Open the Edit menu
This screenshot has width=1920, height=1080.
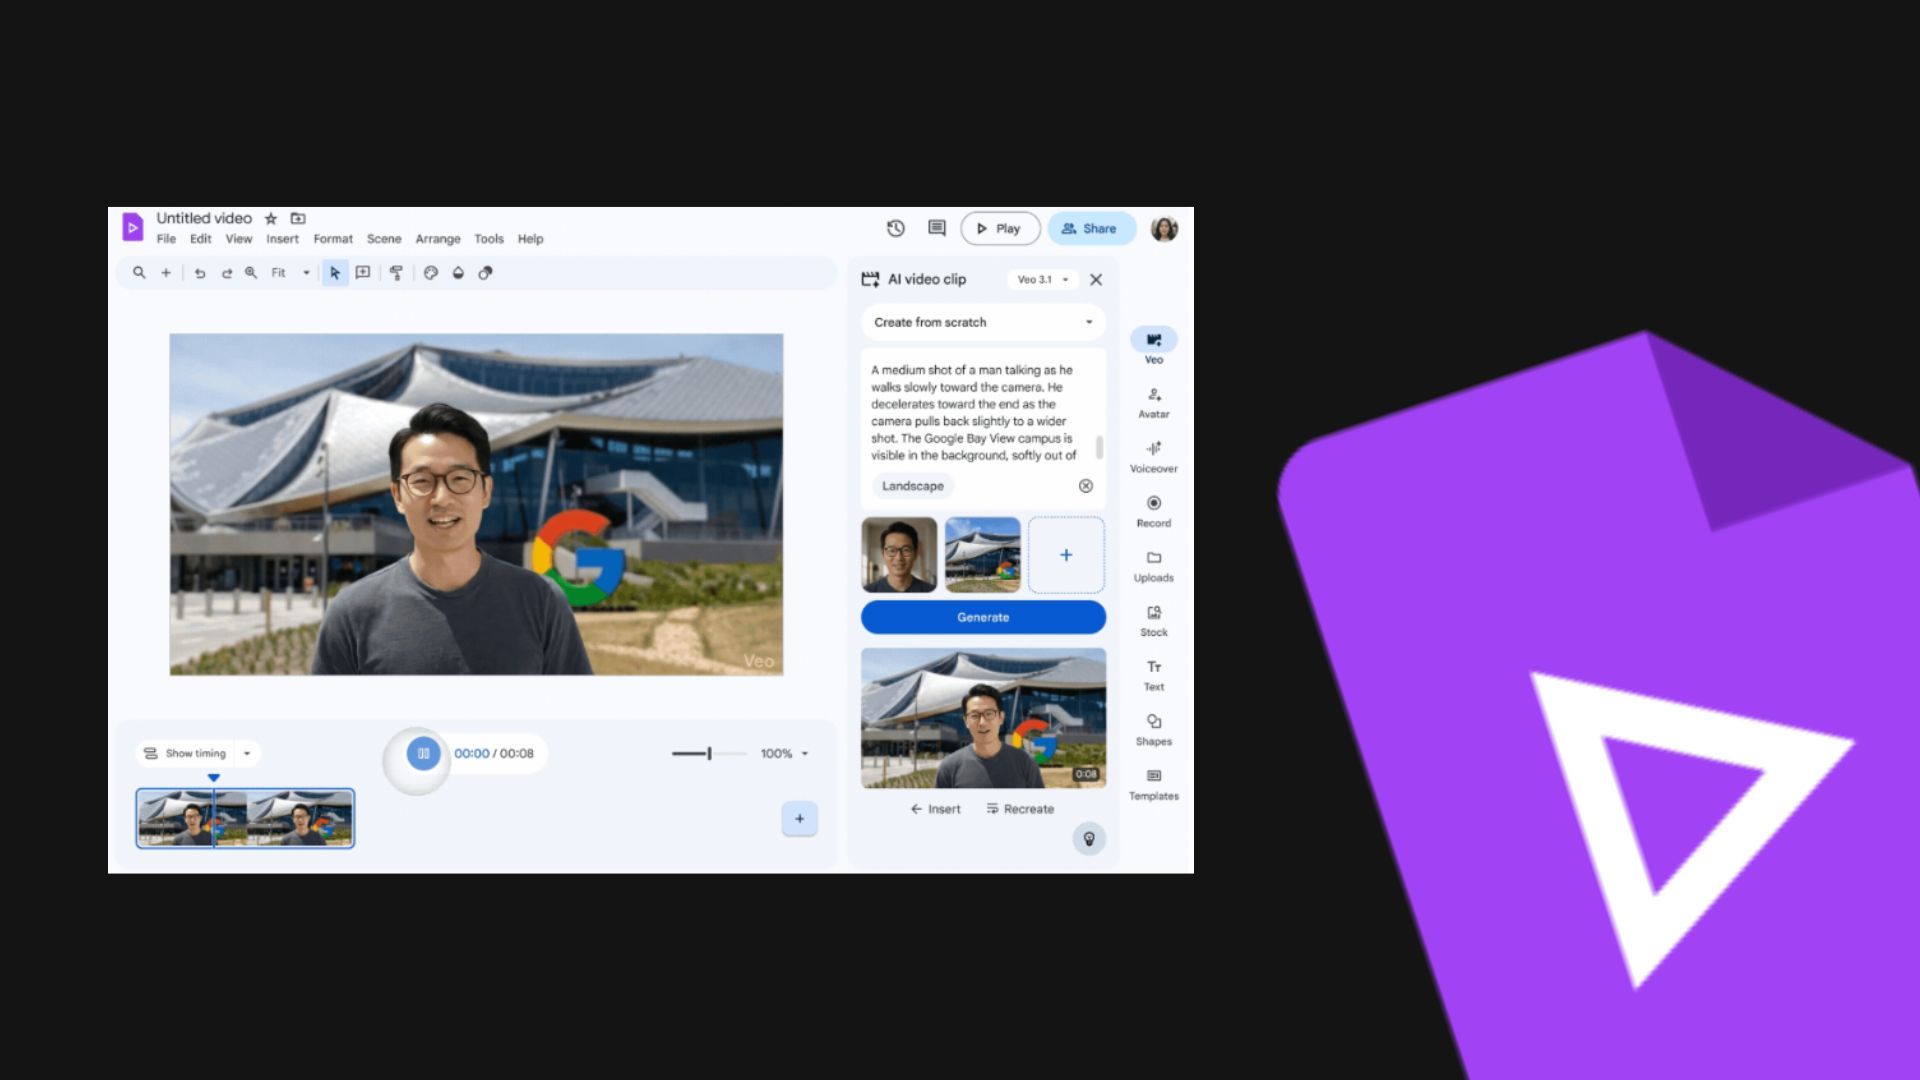click(201, 239)
